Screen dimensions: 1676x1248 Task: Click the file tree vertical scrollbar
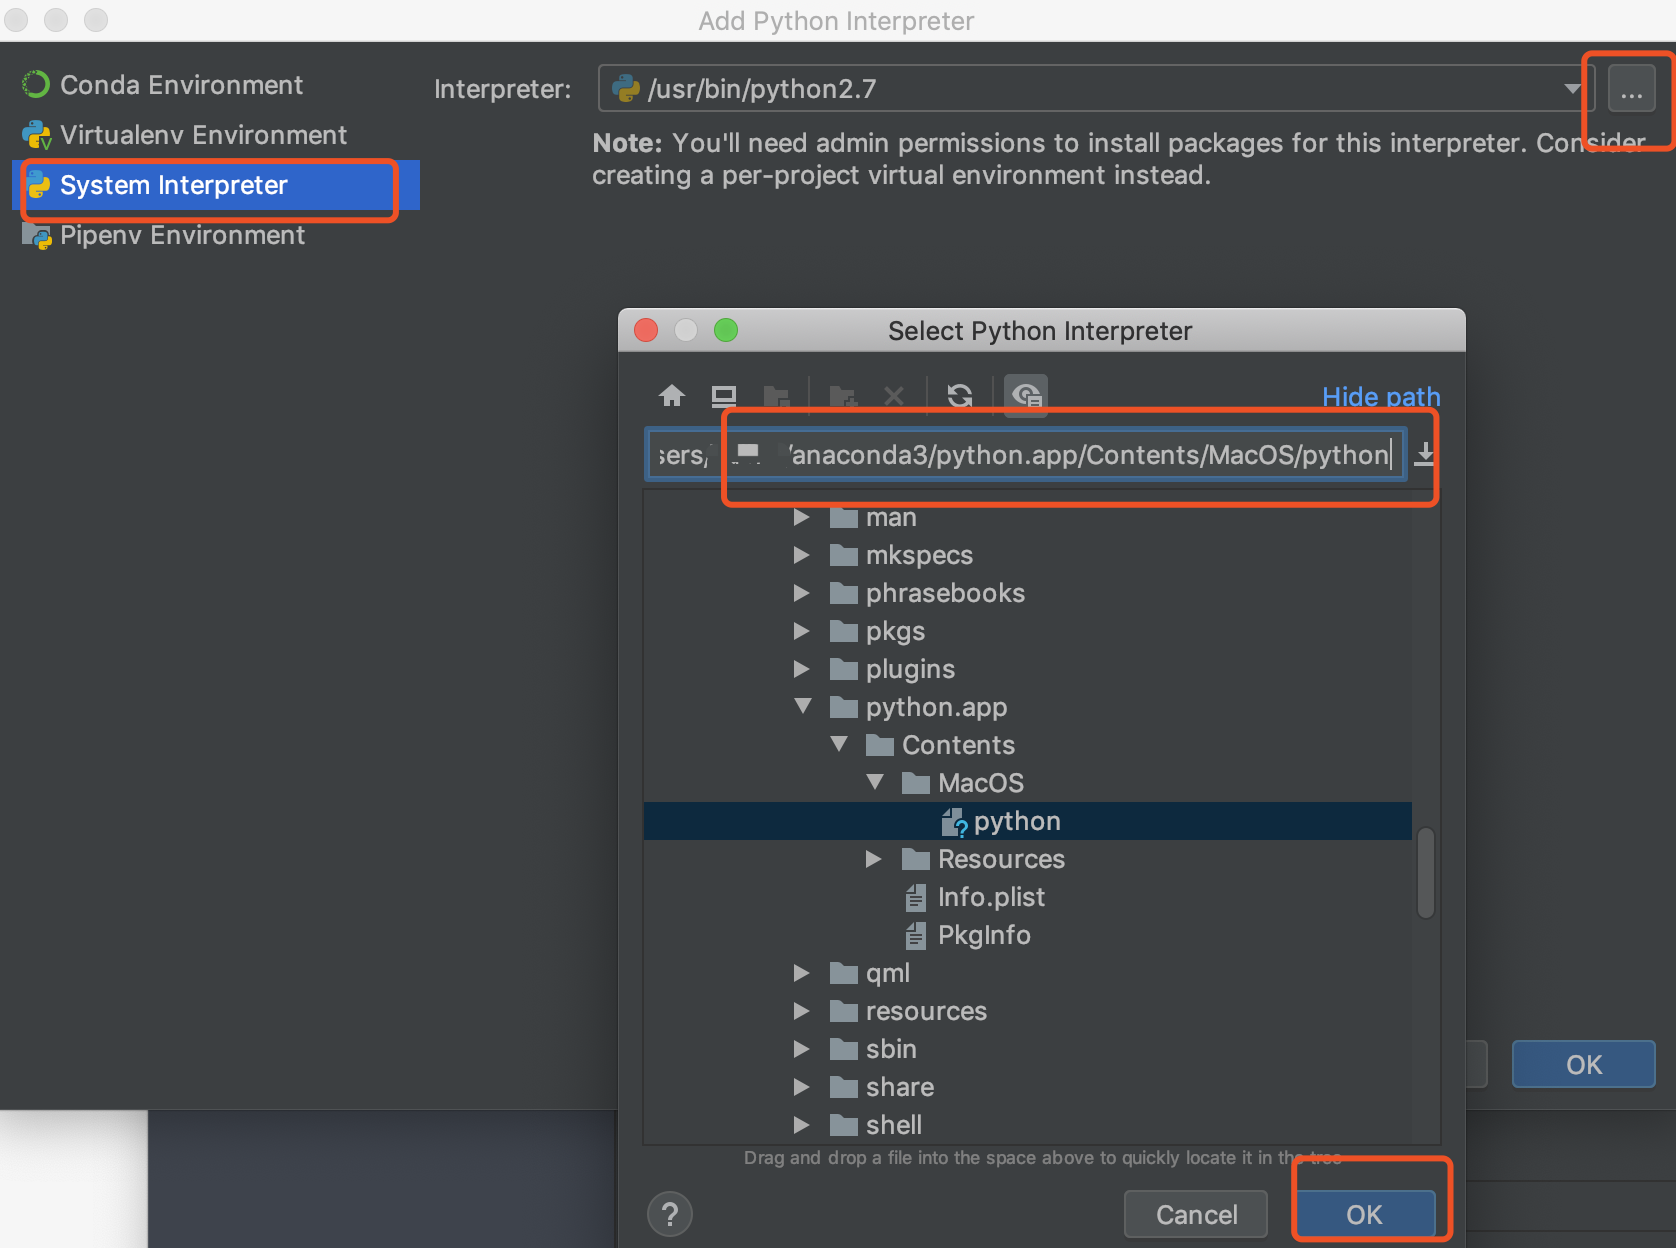tap(1426, 872)
